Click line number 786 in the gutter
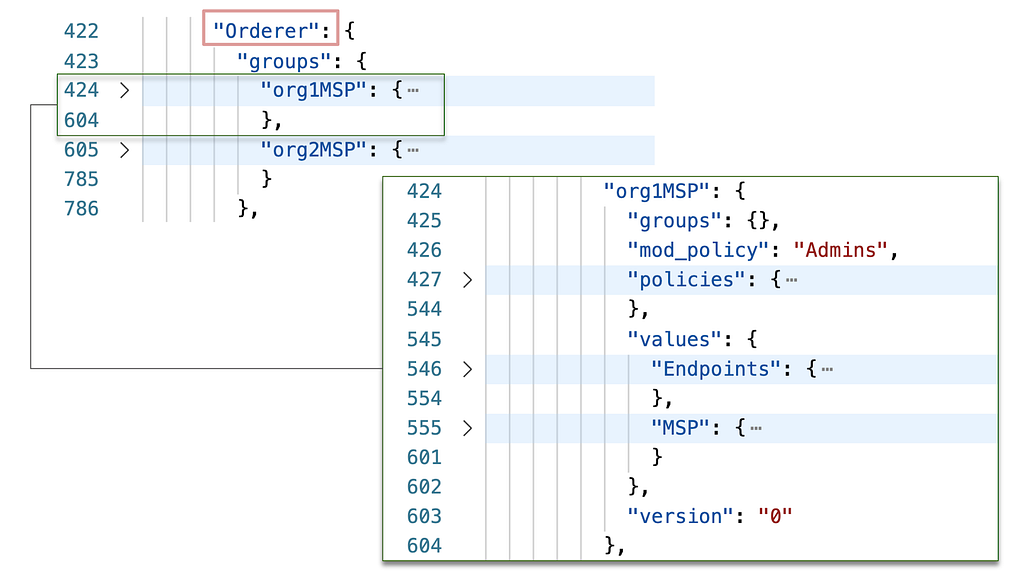 (82, 209)
